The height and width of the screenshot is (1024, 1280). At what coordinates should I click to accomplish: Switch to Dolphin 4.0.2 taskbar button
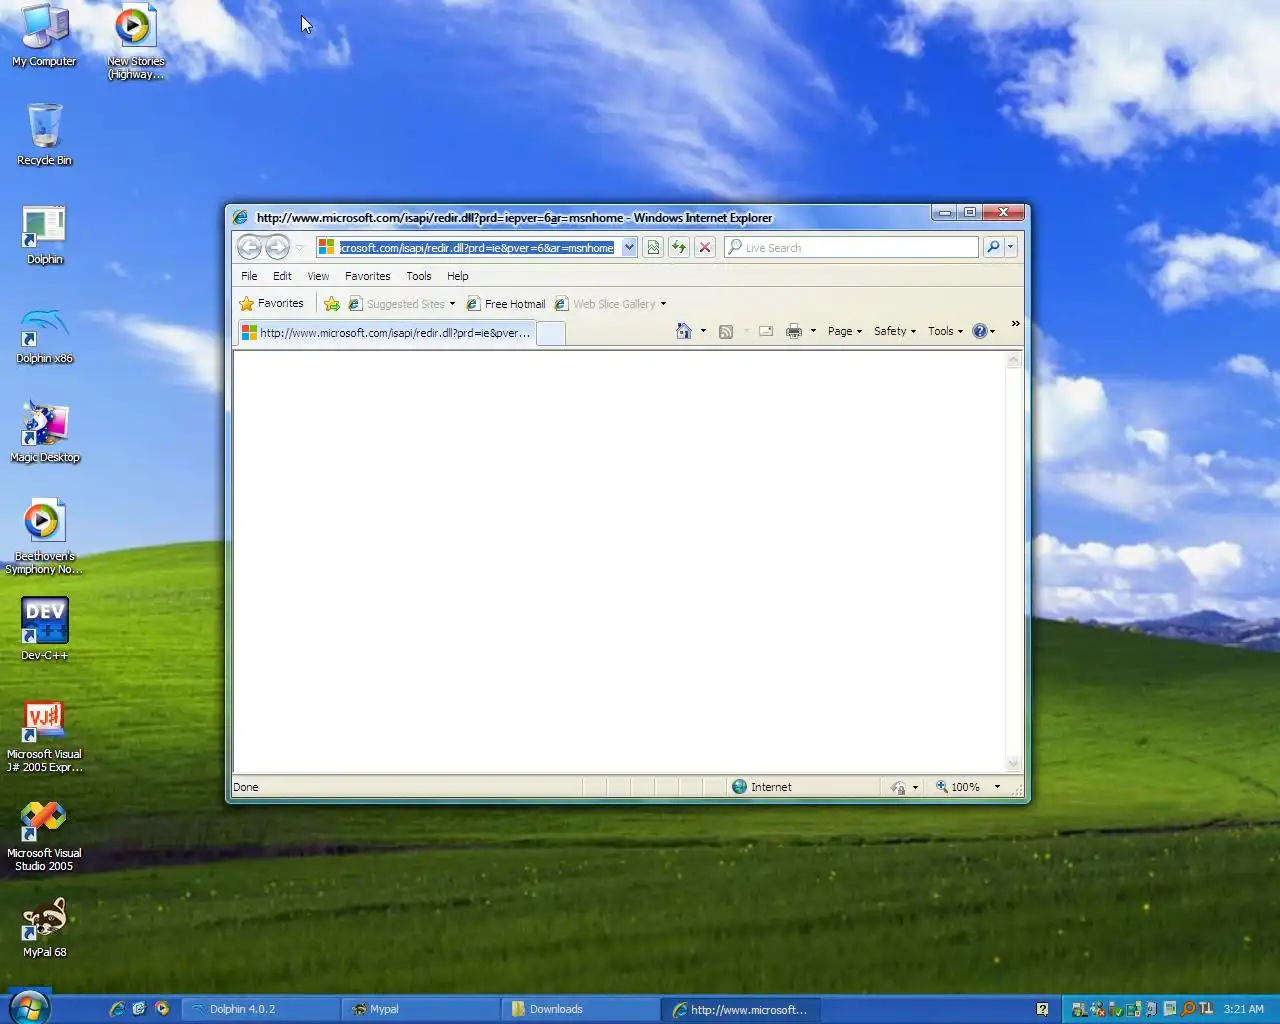tap(261, 1009)
